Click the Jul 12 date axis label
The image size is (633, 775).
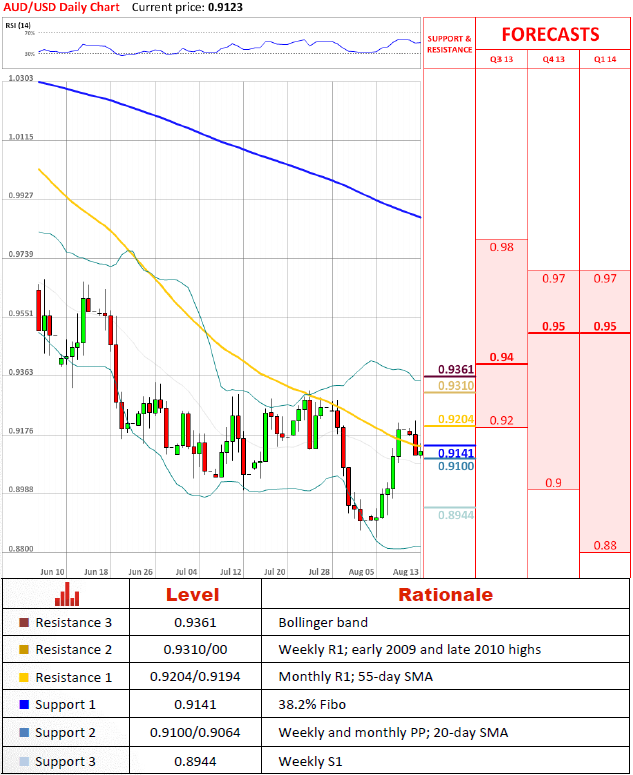pos(231,572)
